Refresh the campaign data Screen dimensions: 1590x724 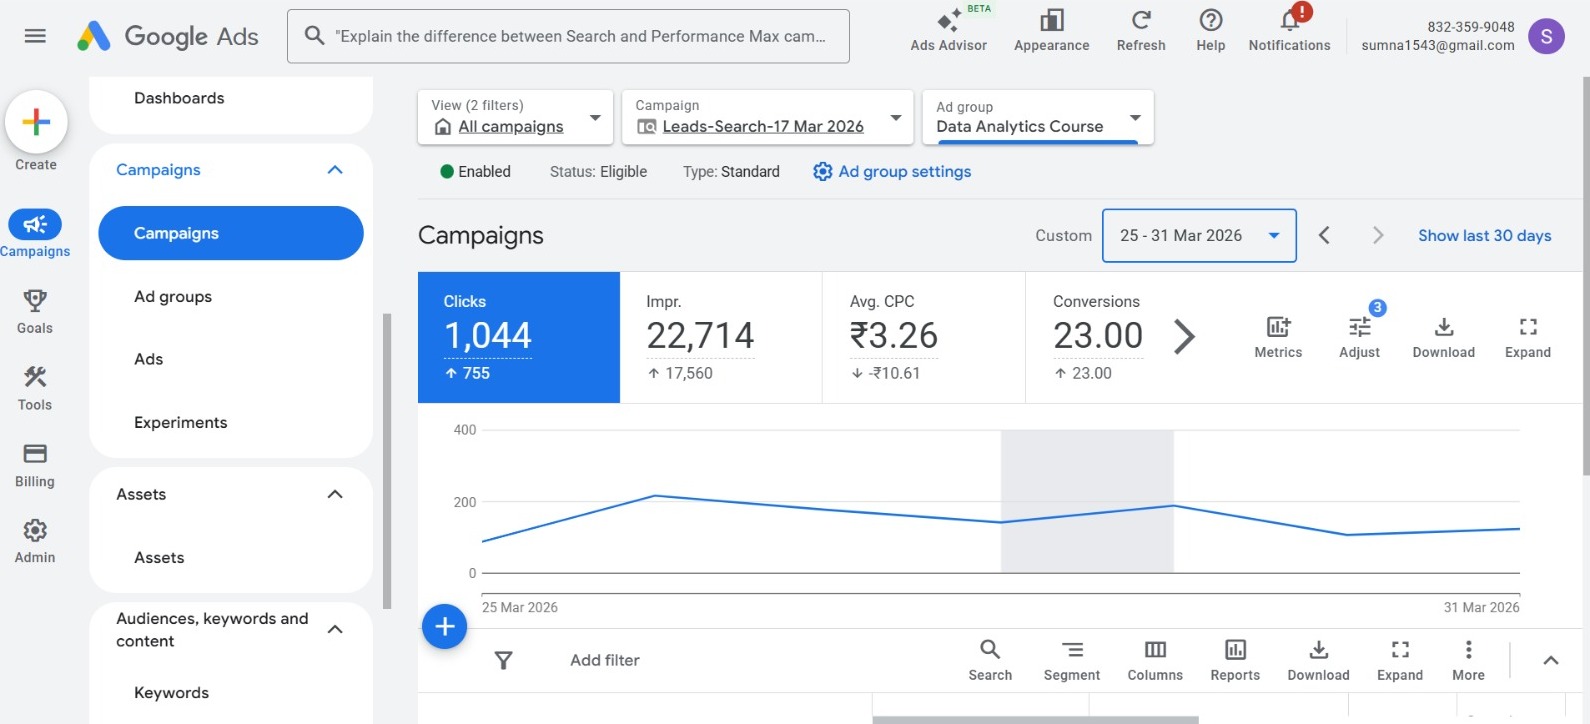(1141, 30)
